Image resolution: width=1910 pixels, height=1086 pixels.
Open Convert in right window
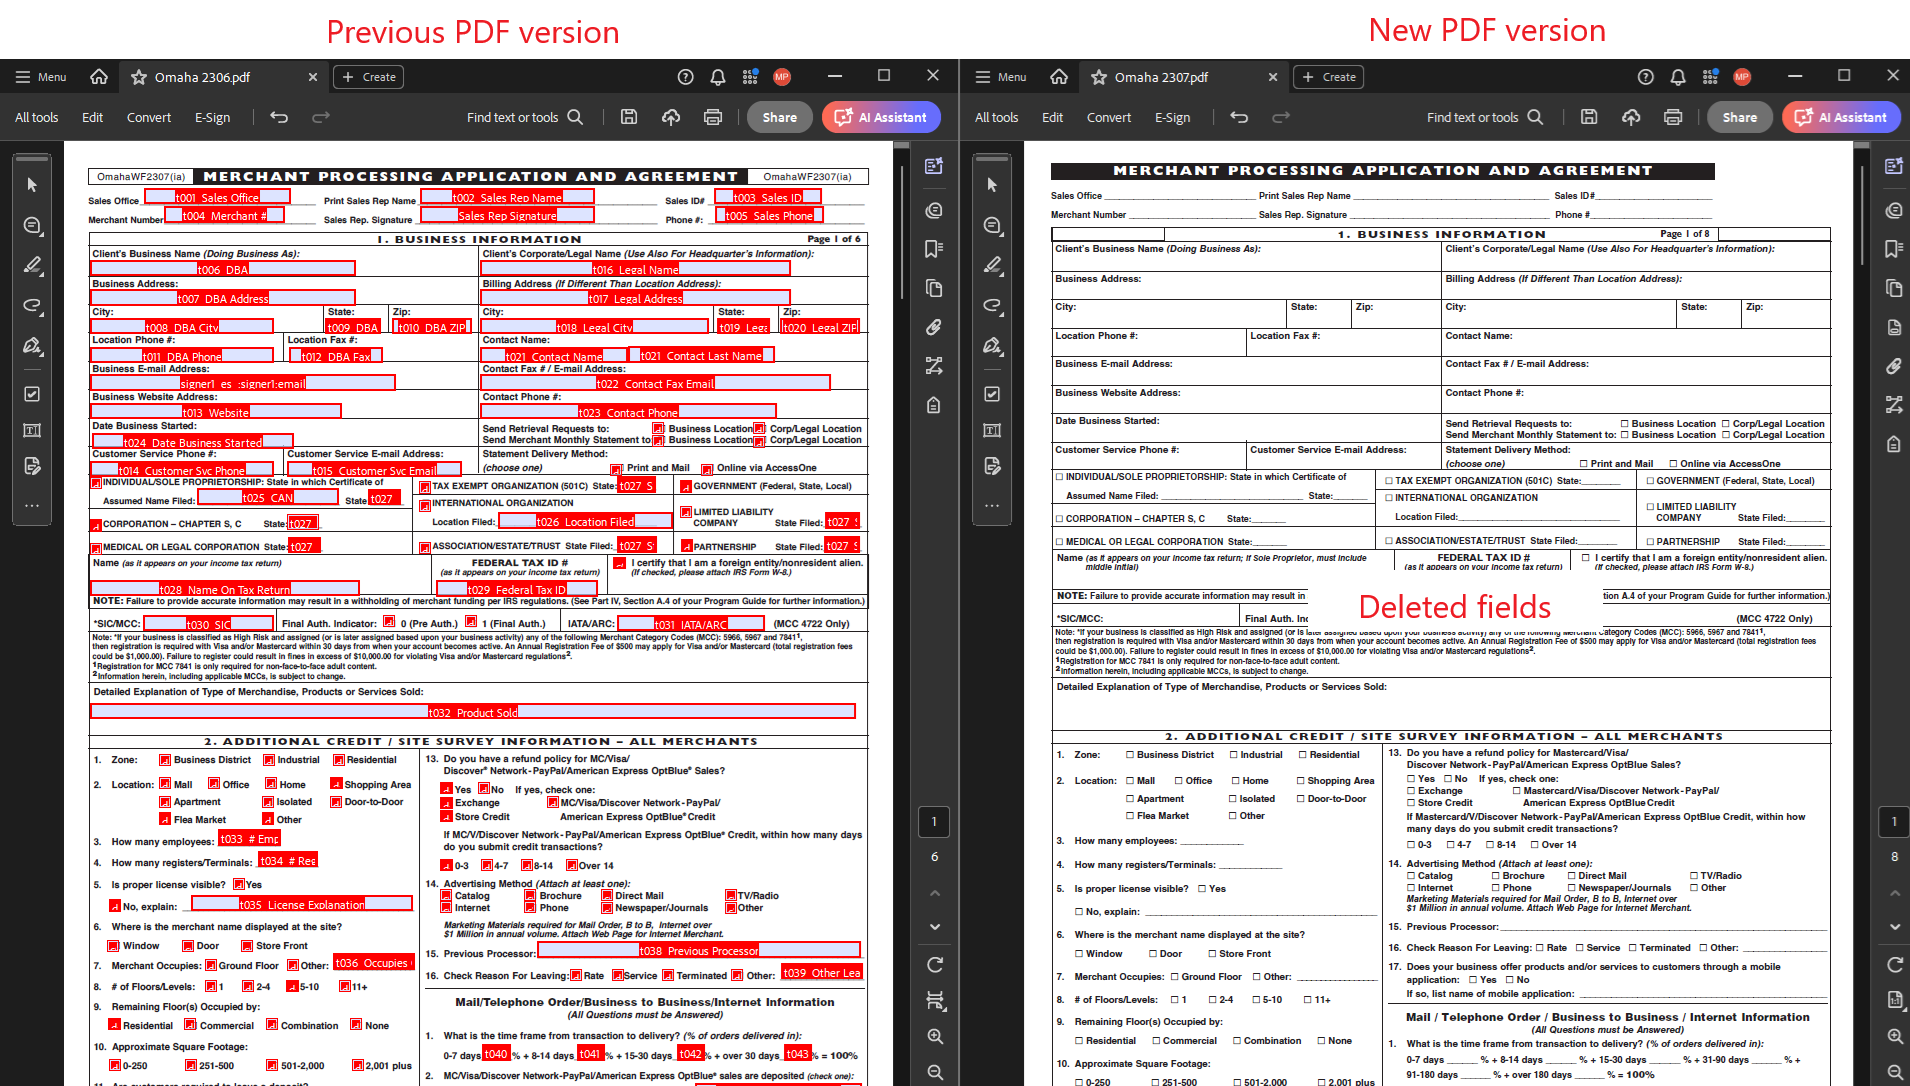click(x=1109, y=117)
